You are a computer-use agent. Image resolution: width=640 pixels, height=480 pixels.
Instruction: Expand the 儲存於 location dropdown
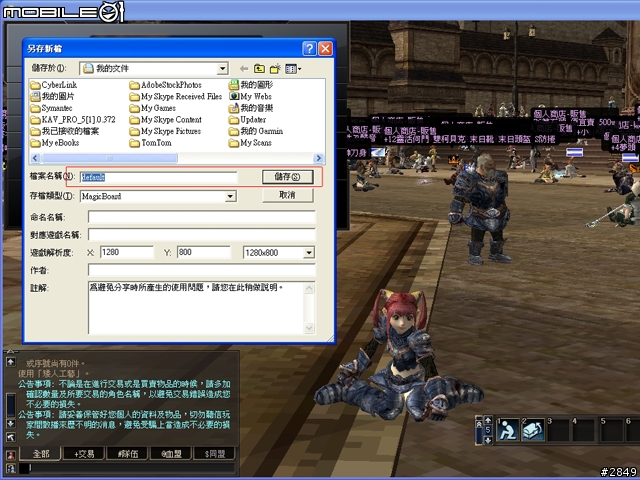tap(222, 69)
